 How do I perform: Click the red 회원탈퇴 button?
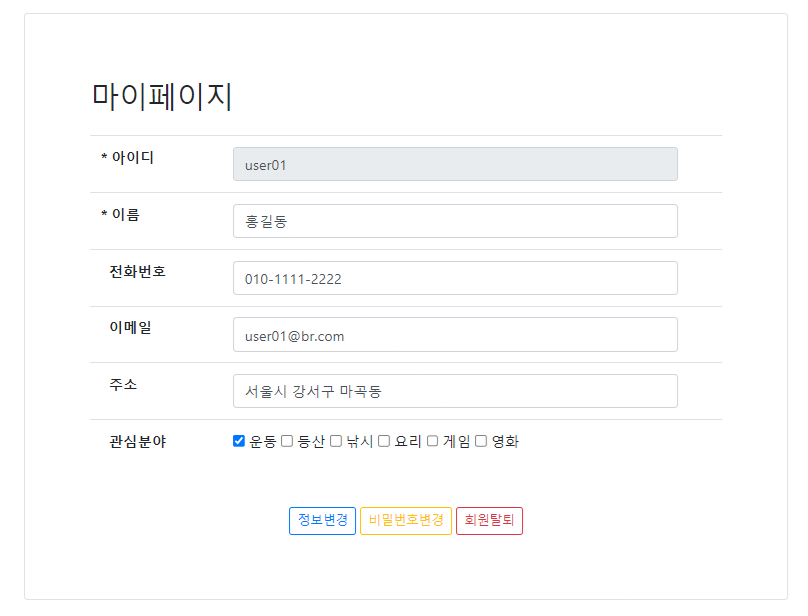click(490, 521)
